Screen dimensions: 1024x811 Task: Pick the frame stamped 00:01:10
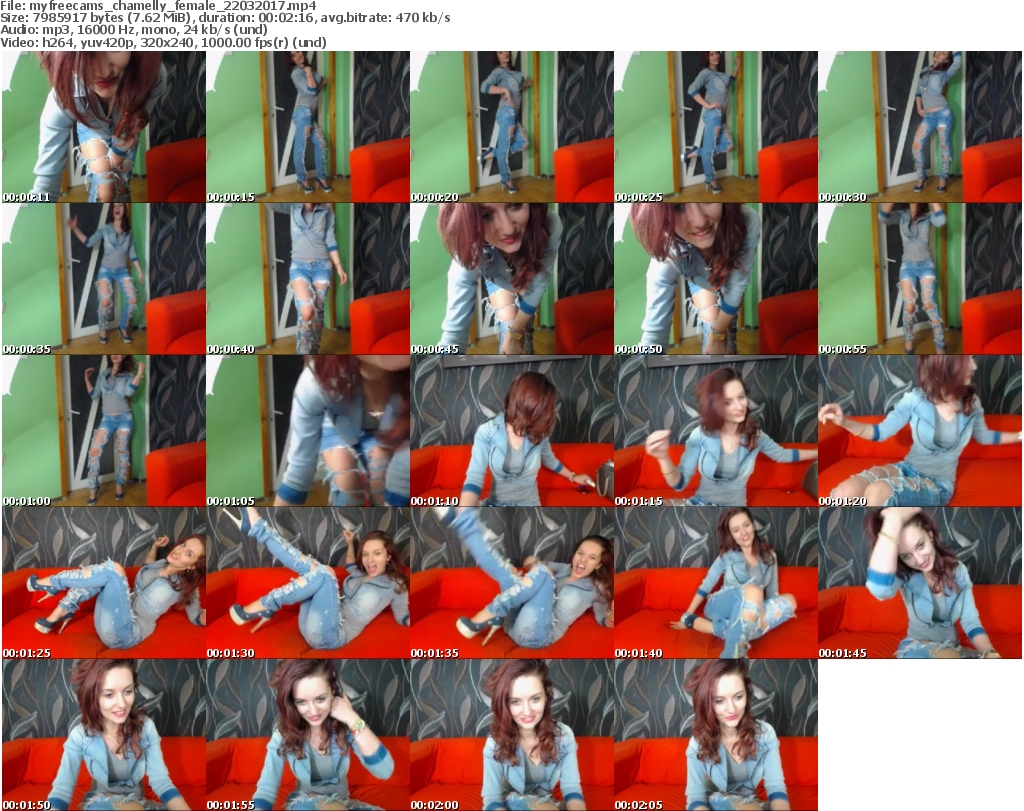[512, 431]
